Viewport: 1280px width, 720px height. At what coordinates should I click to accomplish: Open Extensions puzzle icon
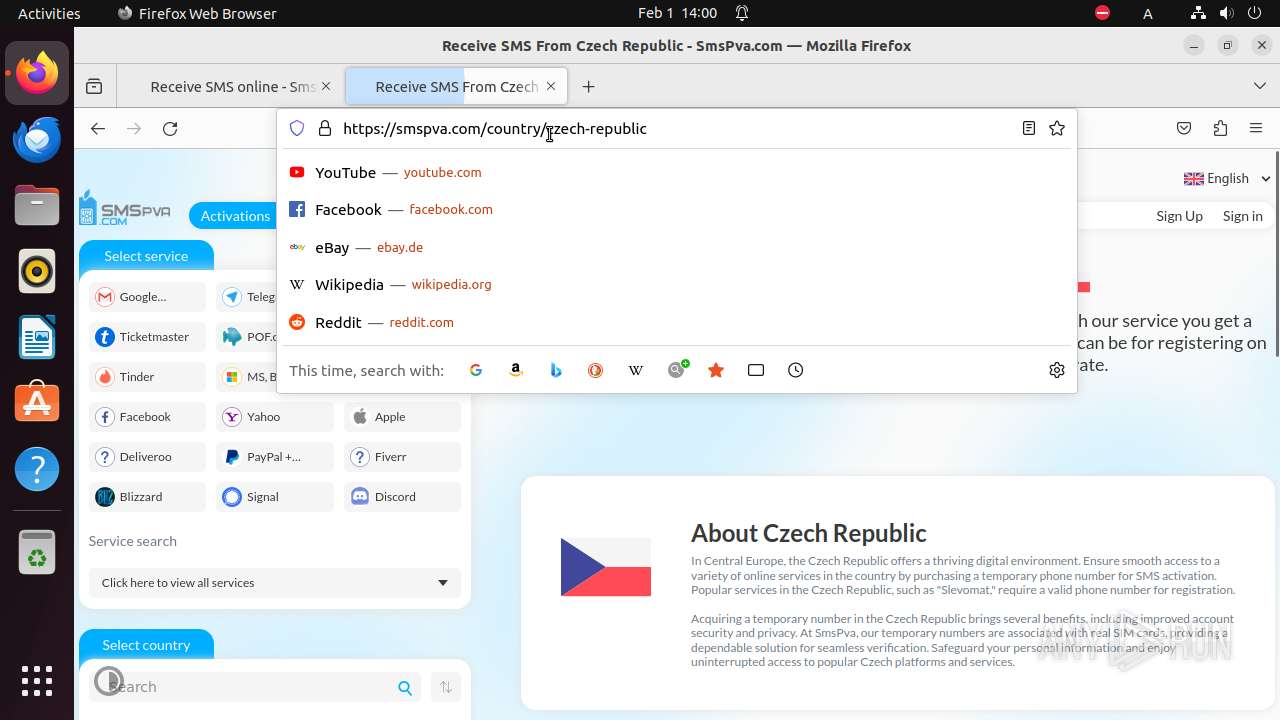pyautogui.click(x=1220, y=128)
